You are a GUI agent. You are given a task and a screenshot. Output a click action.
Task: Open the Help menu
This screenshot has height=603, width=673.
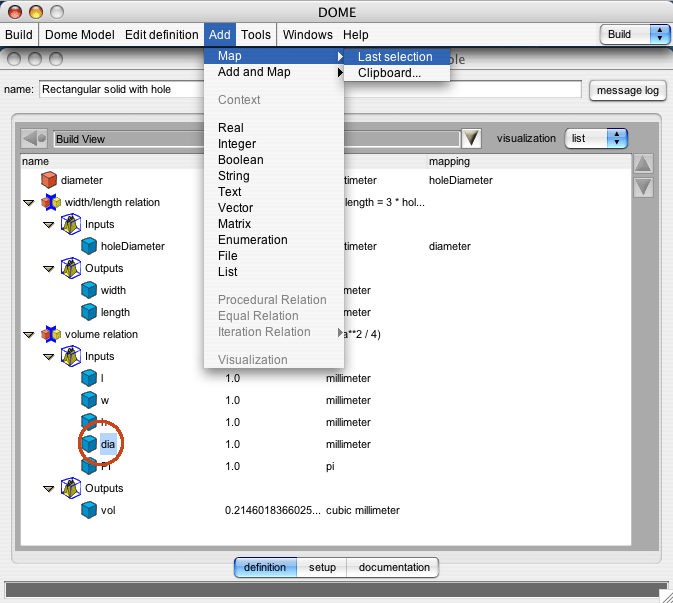coord(355,34)
